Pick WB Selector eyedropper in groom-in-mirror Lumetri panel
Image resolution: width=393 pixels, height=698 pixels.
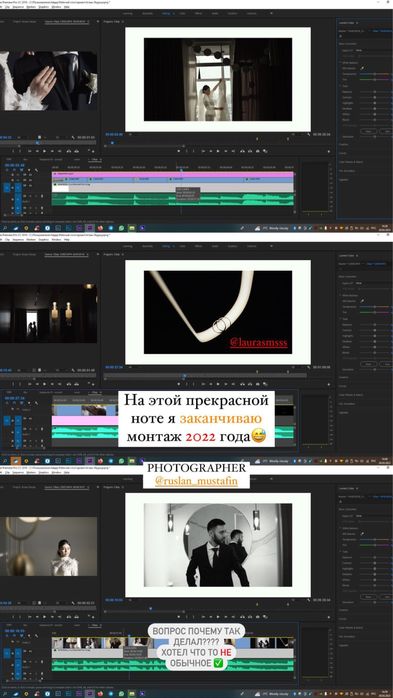(x=362, y=533)
